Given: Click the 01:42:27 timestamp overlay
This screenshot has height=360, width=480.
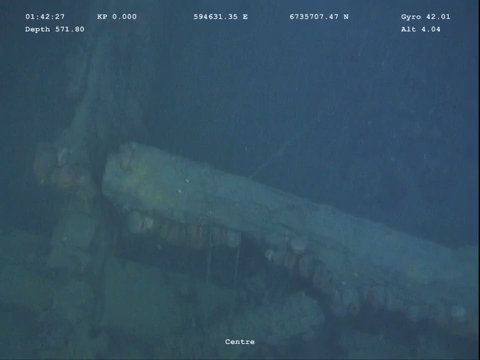Looking at the screenshot, I should (x=45, y=17).
